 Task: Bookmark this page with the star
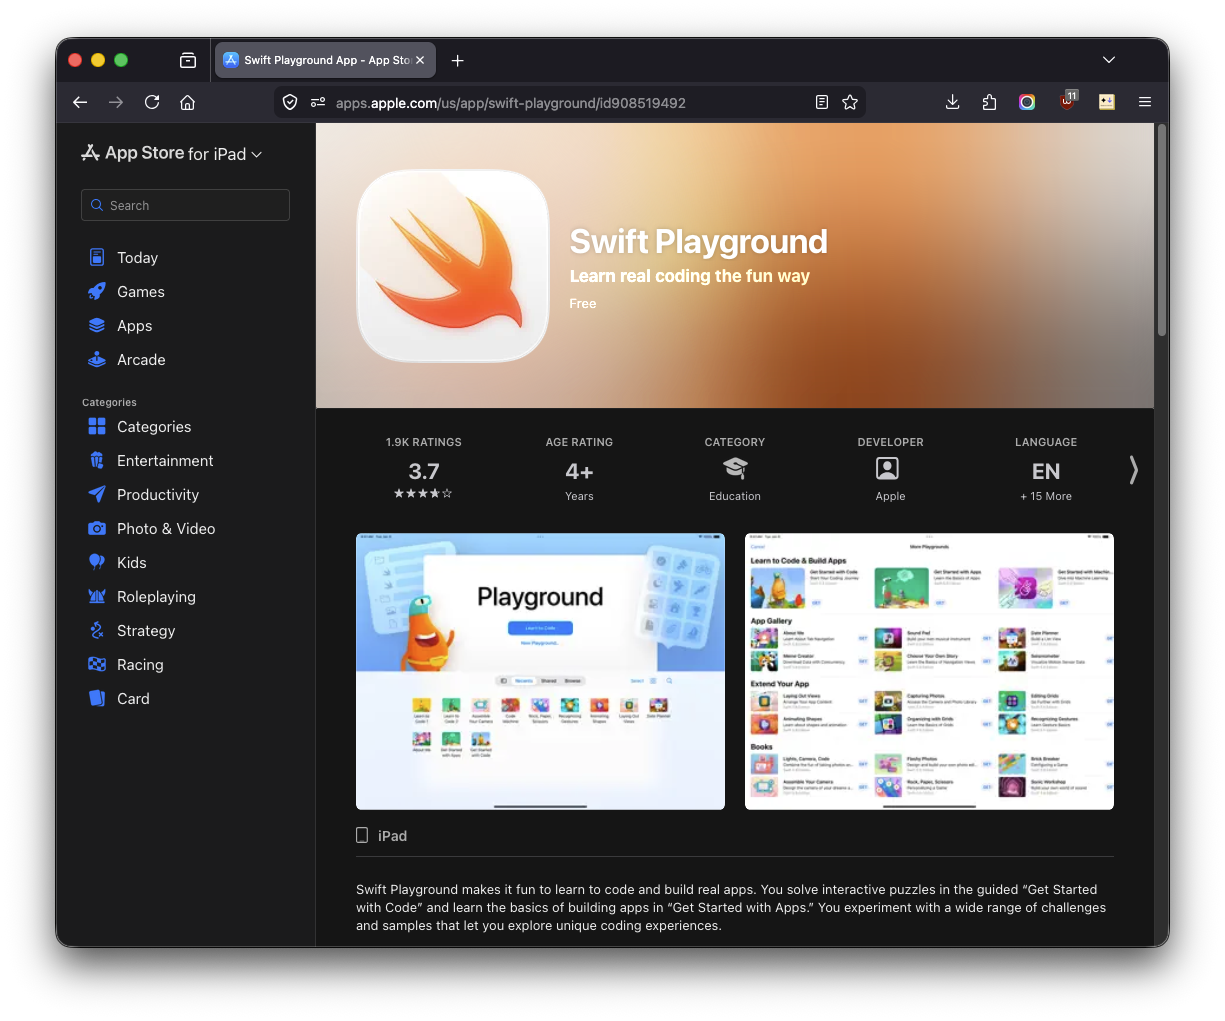850,102
